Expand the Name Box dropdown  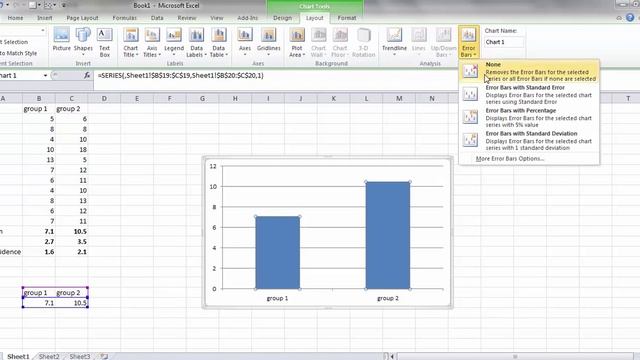(45, 76)
